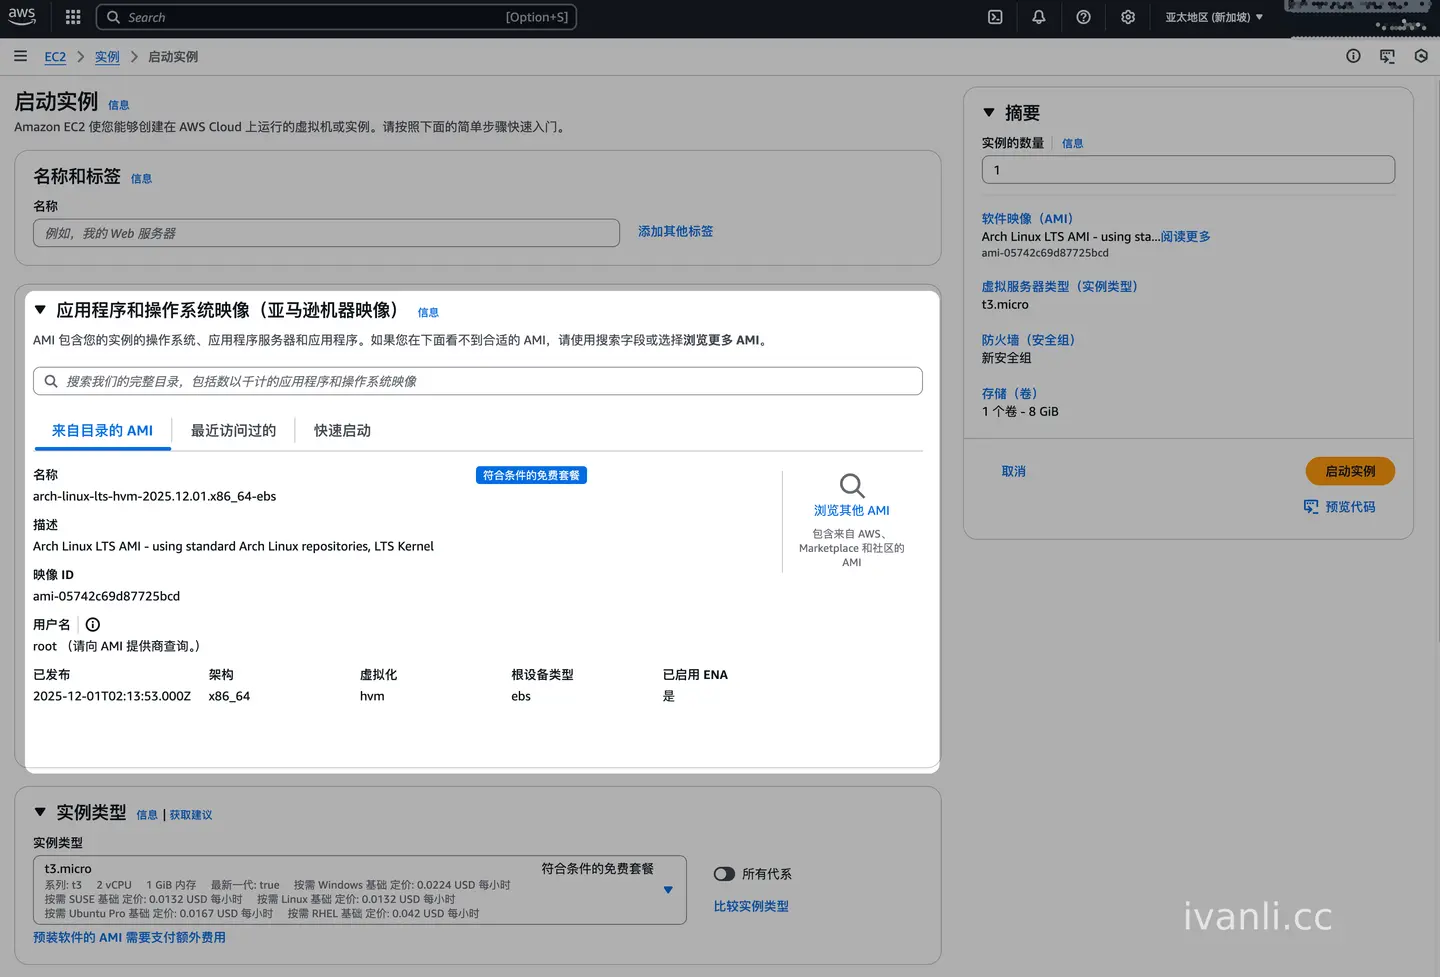The width and height of the screenshot is (1440, 977).
Task: Click the 符合条件的免费套餐 badge in AMI section
Action: (x=531, y=475)
